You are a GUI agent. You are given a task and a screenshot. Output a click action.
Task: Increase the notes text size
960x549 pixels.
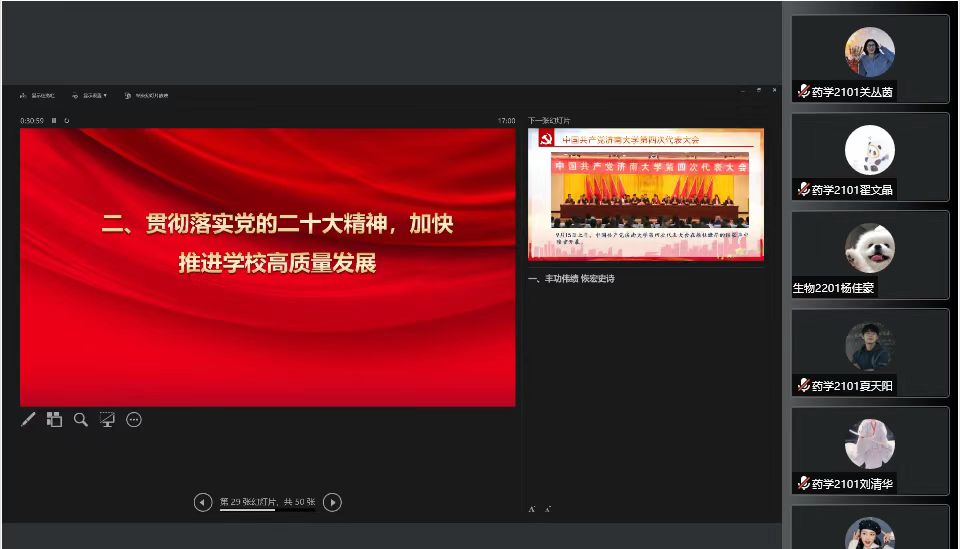click(532, 509)
